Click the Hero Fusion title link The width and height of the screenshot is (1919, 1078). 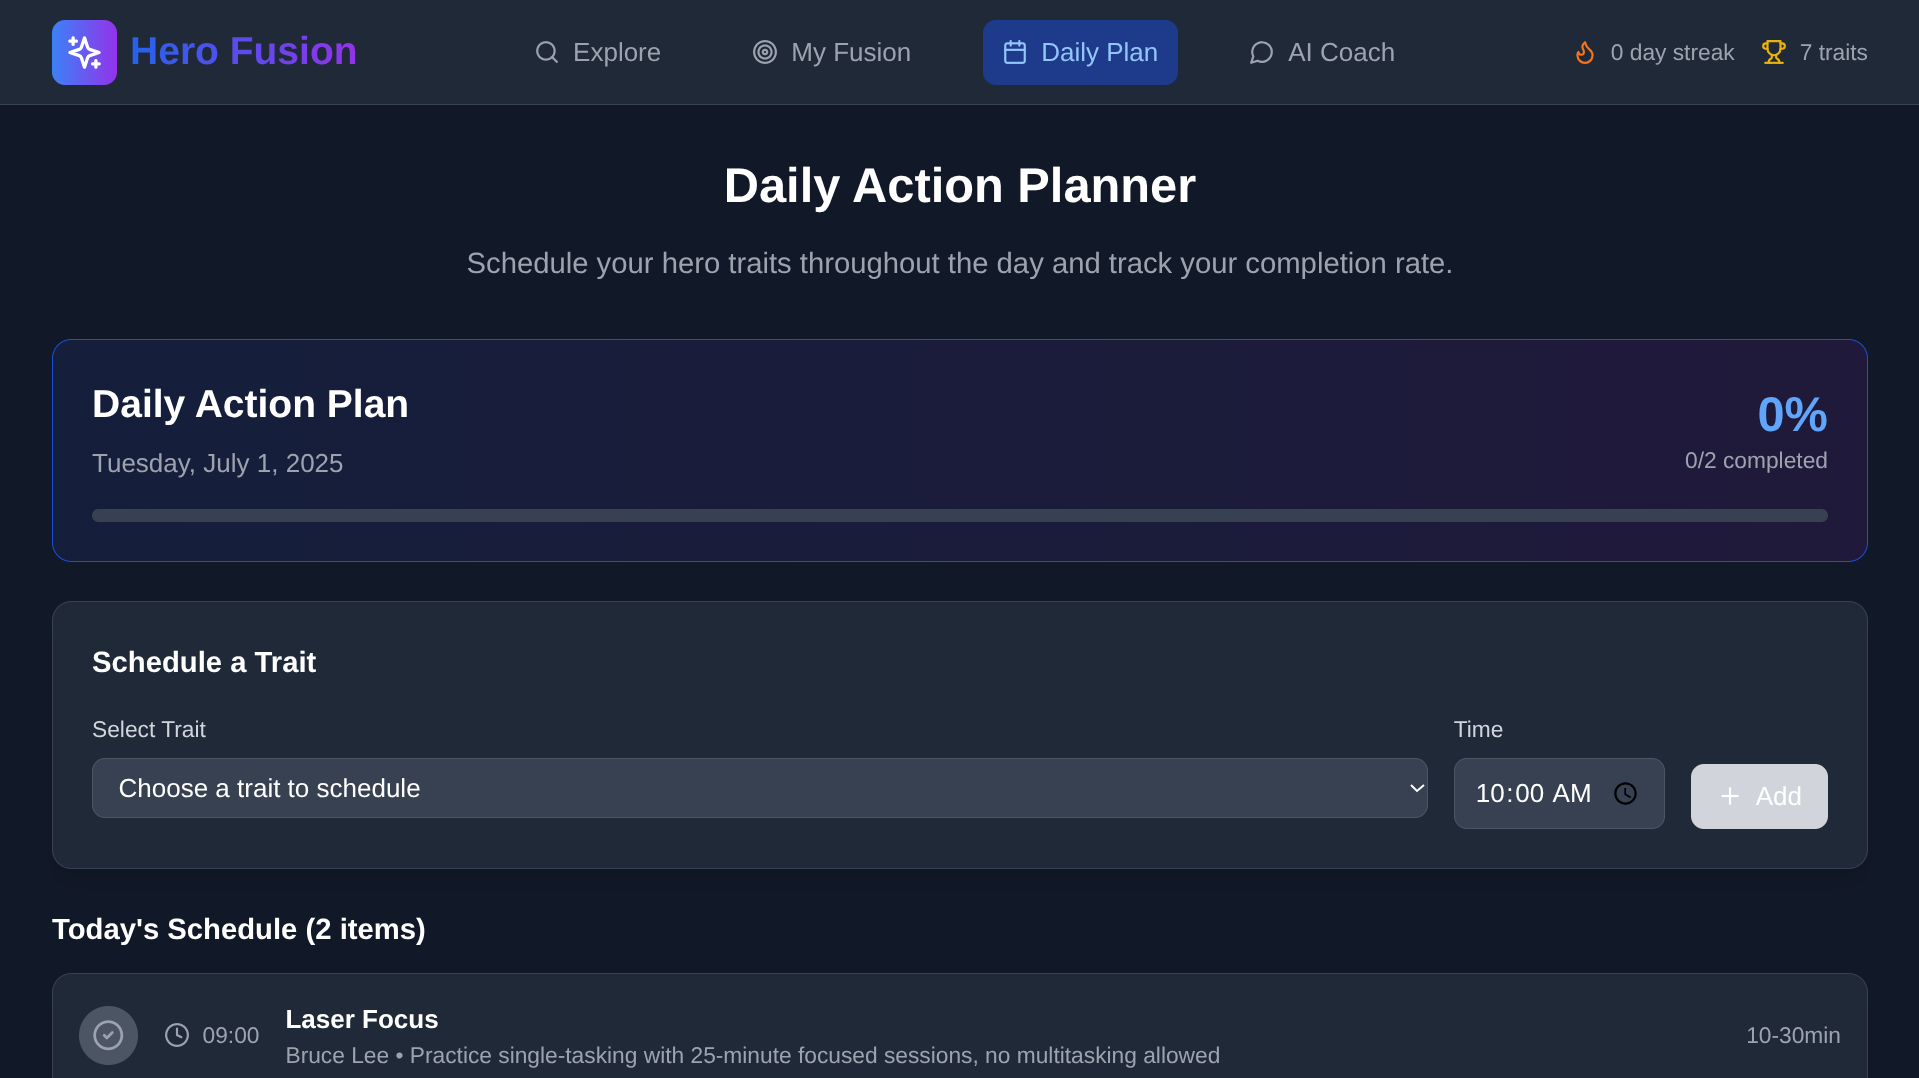(x=243, y=51)
